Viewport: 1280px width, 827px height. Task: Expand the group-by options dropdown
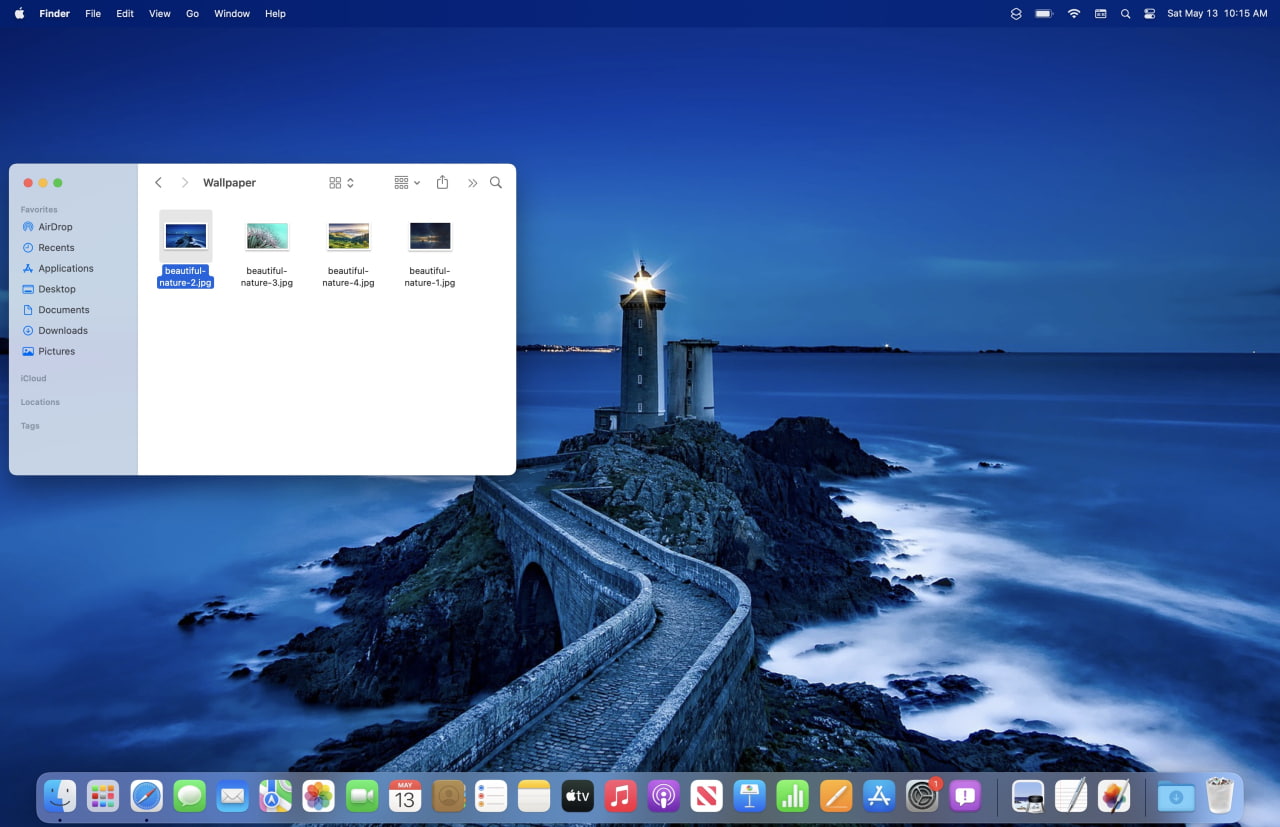(407, 183)
